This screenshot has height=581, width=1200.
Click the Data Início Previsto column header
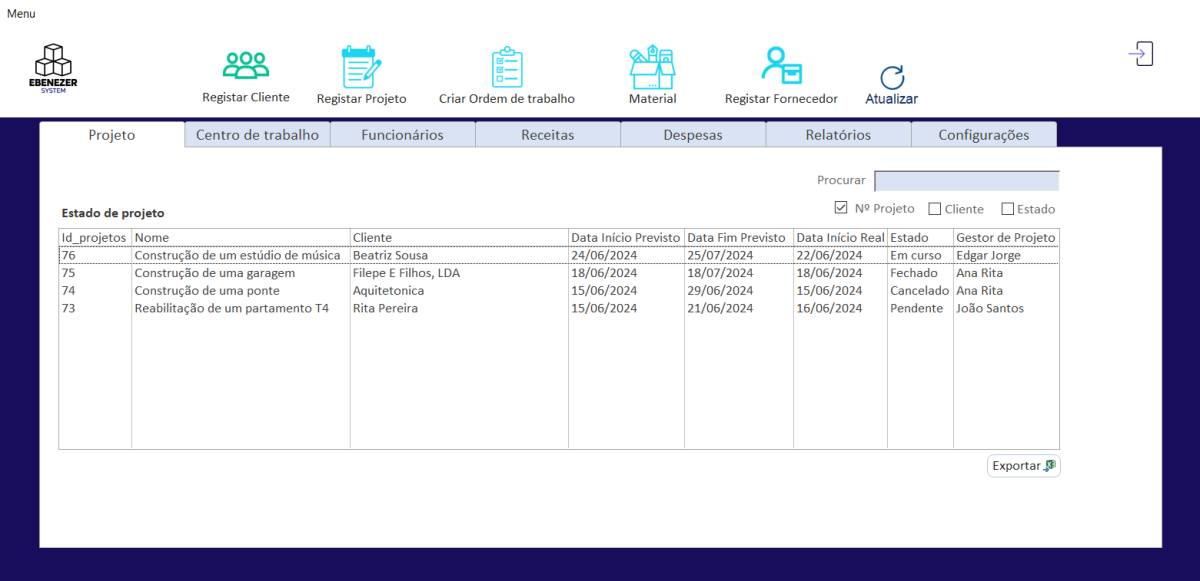coord(626,237)
